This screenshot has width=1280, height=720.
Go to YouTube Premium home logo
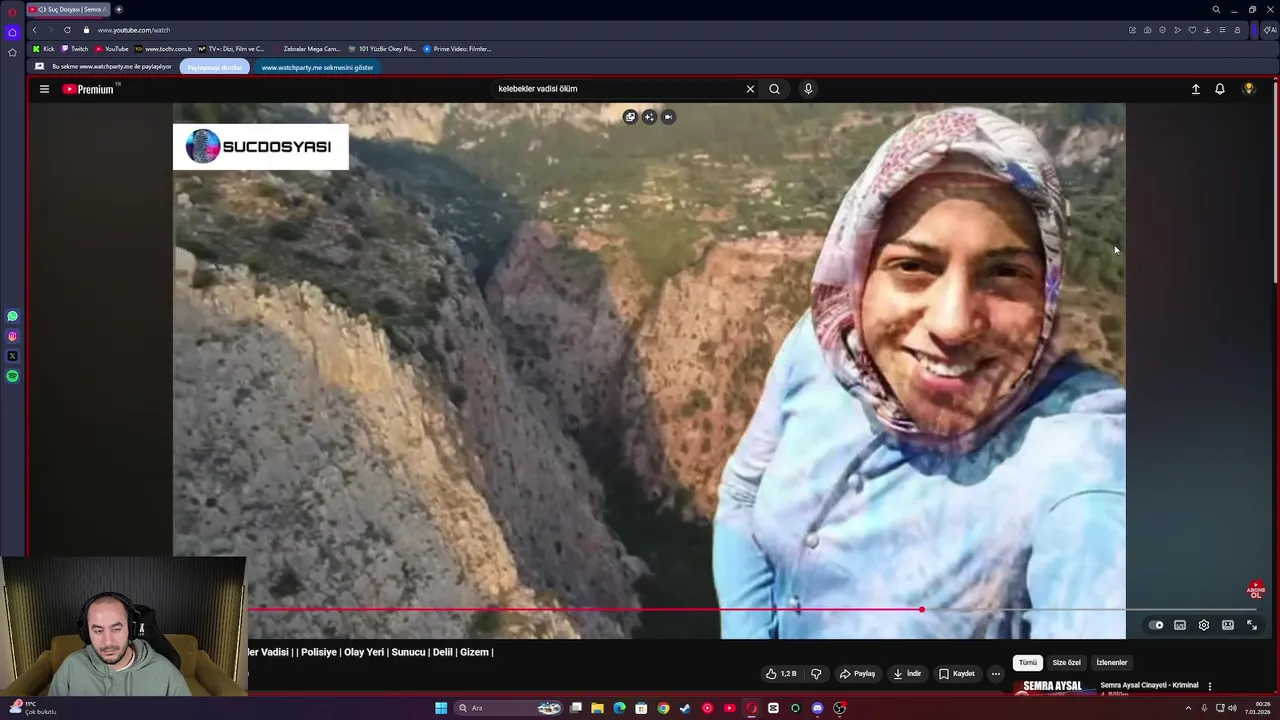pos(89,89)
